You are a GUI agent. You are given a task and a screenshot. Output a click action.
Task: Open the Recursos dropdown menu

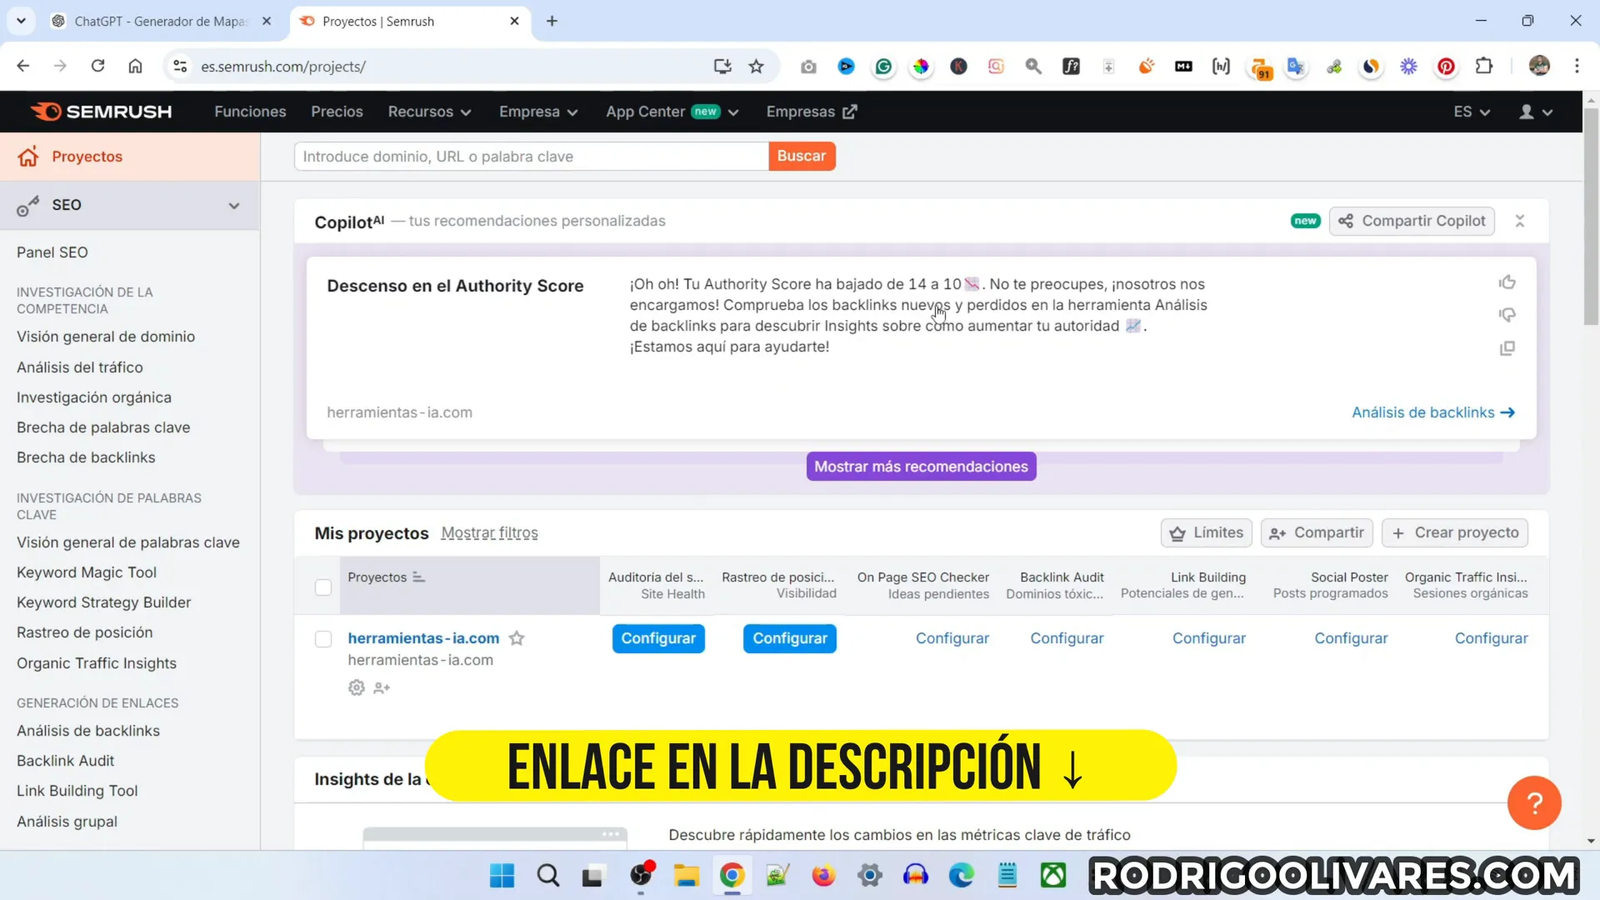(x=429, y=111)
